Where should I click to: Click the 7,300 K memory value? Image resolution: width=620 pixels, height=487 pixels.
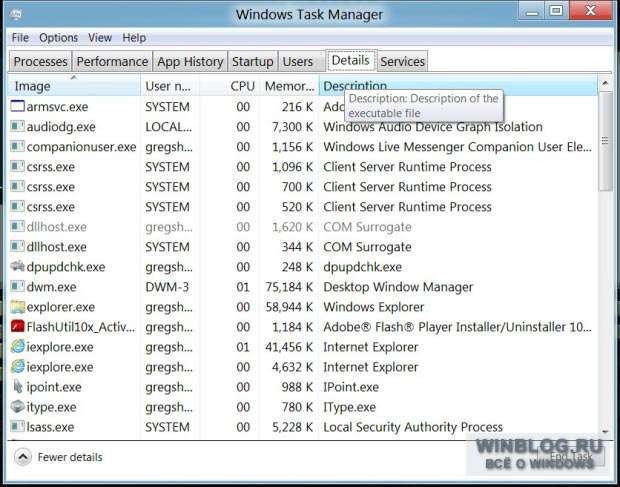[x=292, y=127]
